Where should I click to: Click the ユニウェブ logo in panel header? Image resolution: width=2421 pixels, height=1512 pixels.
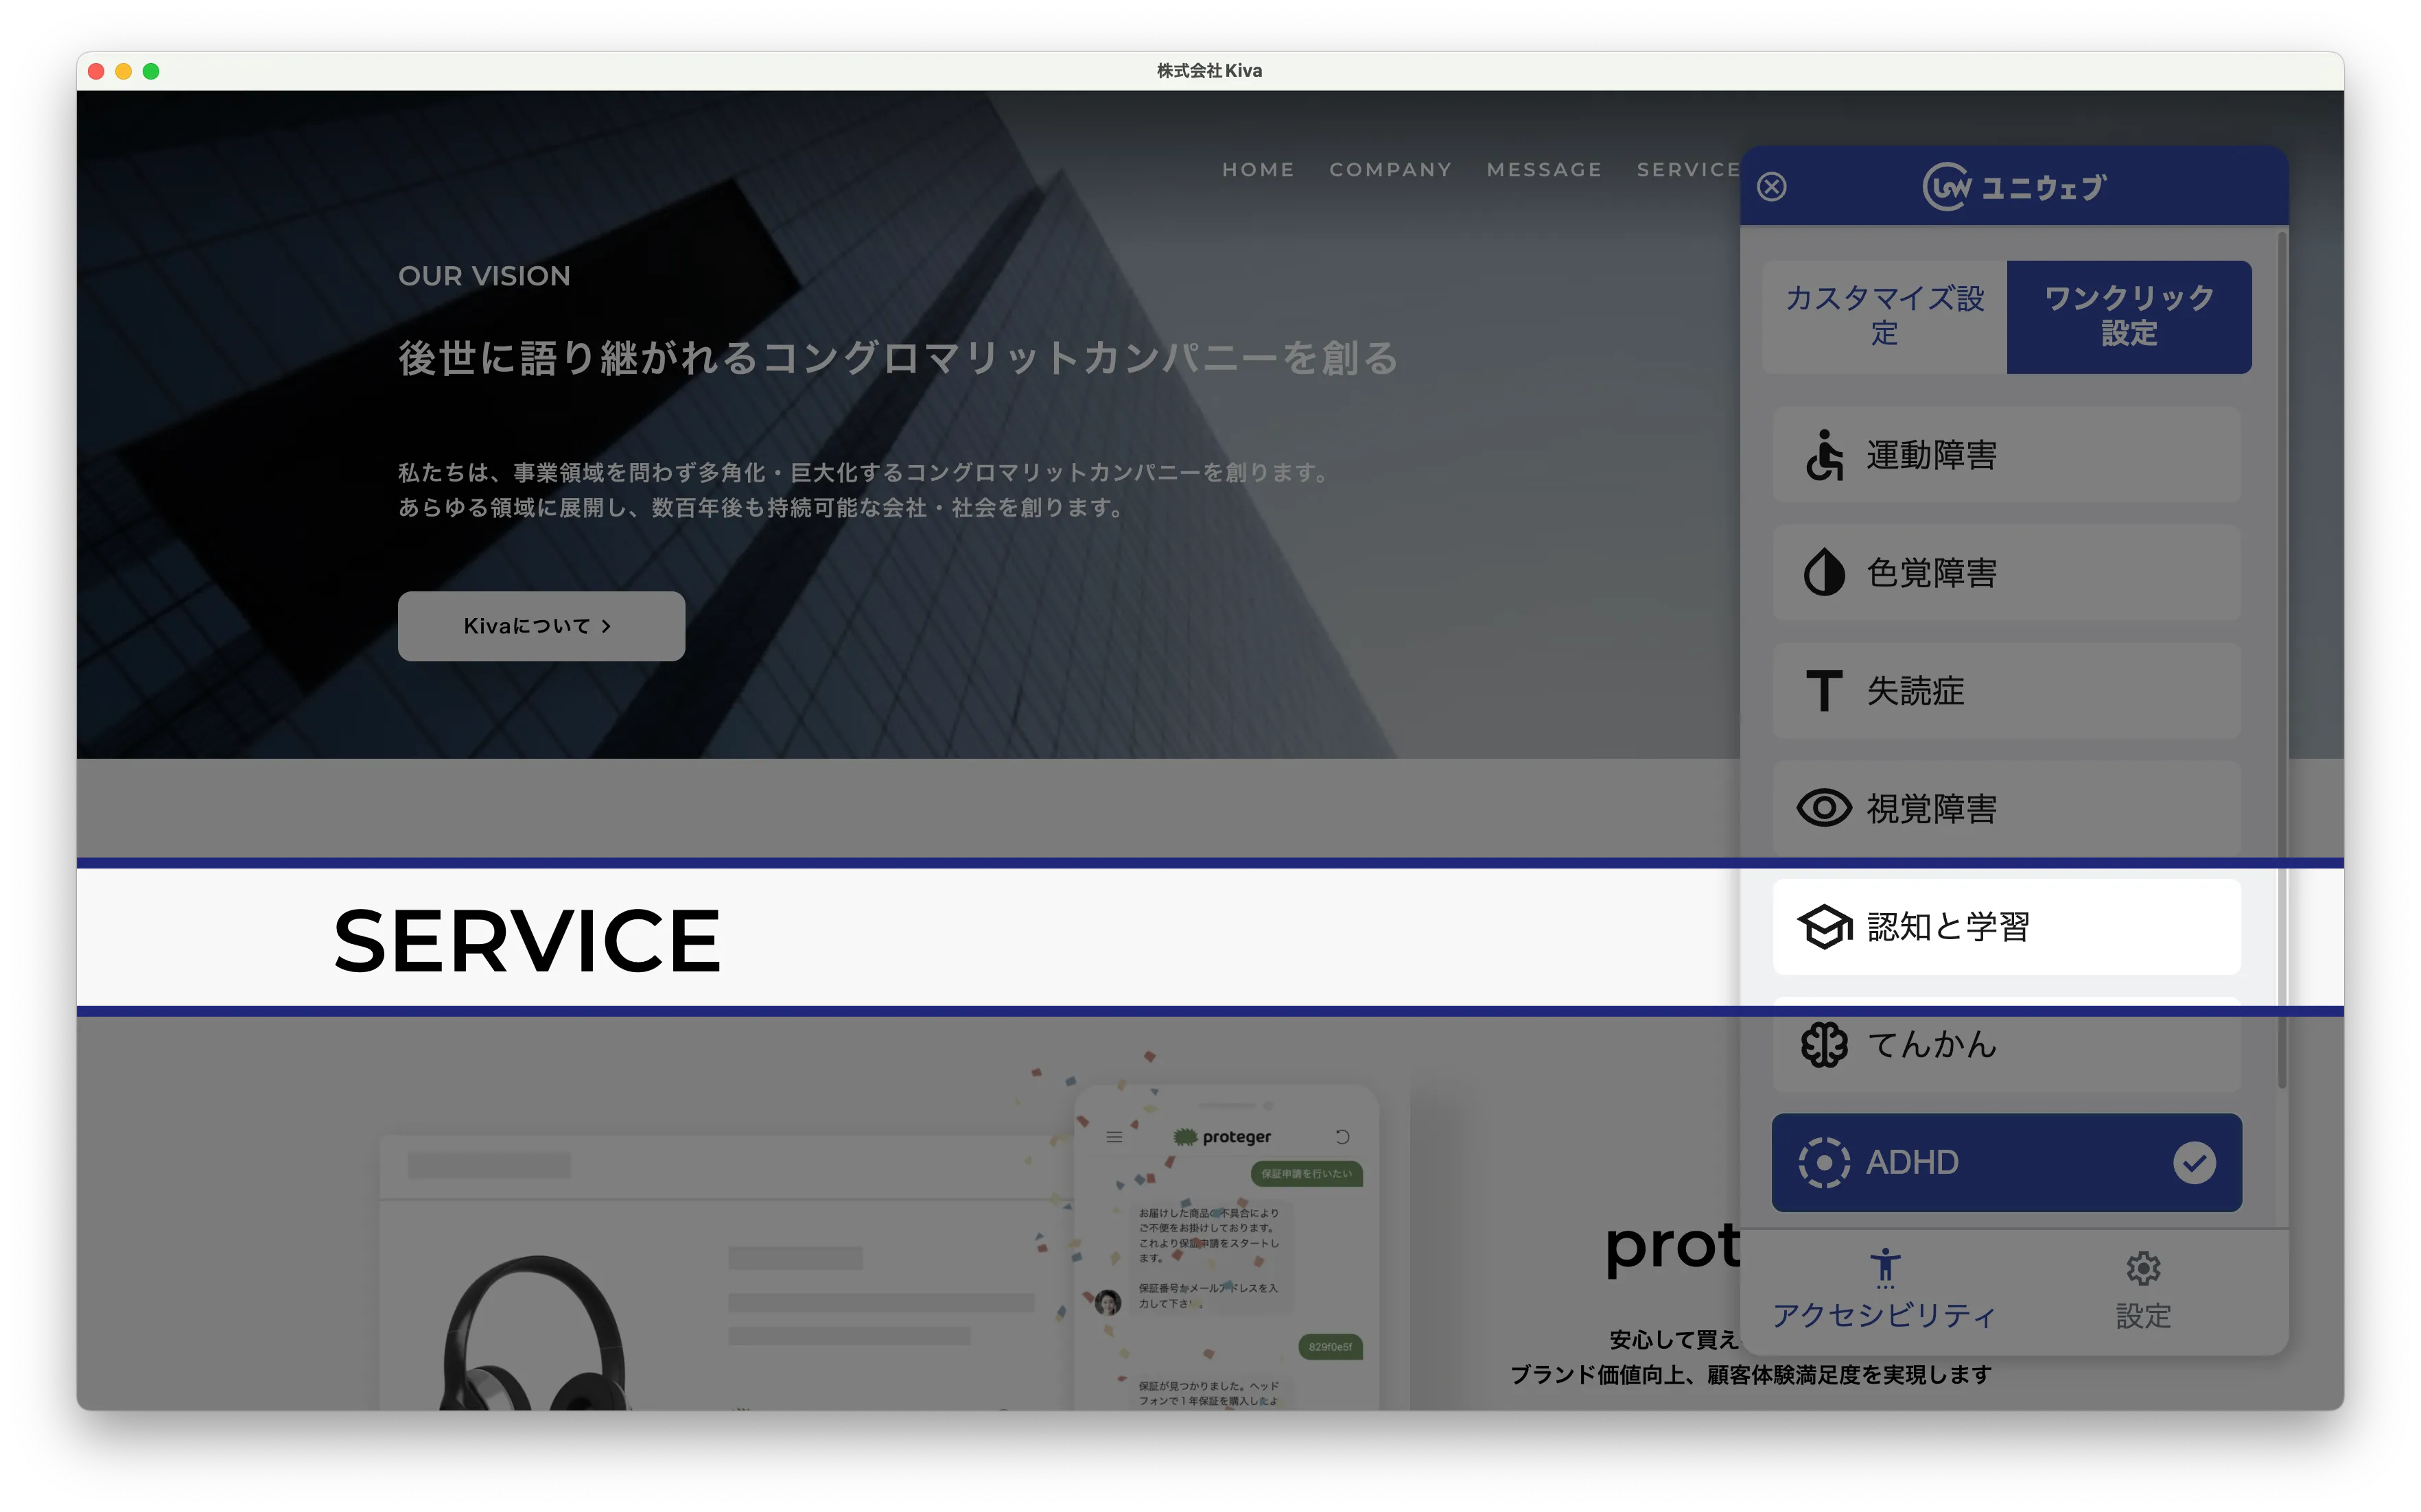click(x=2014, y=187)
